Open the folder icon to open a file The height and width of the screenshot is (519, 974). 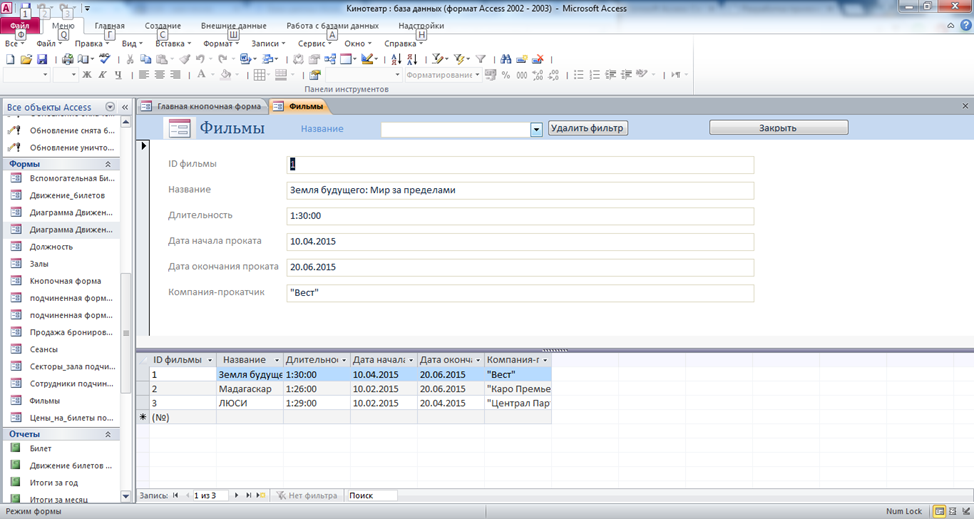coord(26,59)
